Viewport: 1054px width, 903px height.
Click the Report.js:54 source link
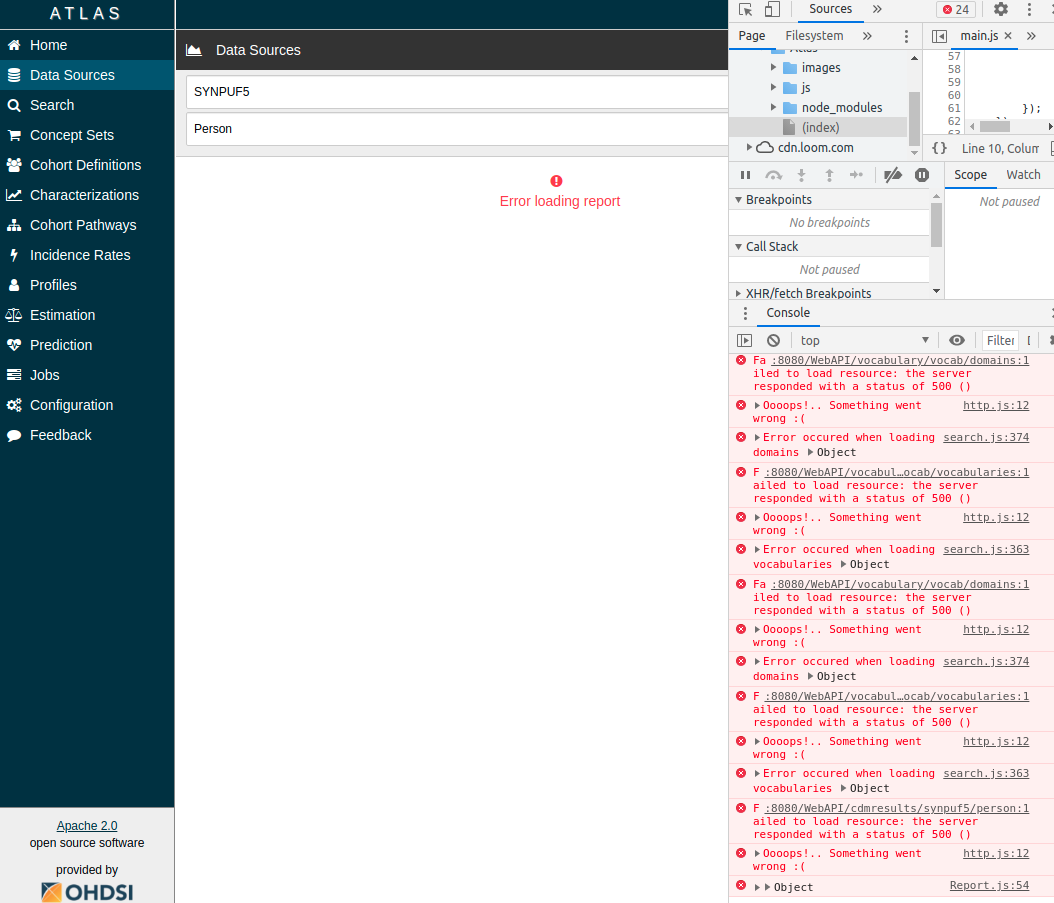990,885
